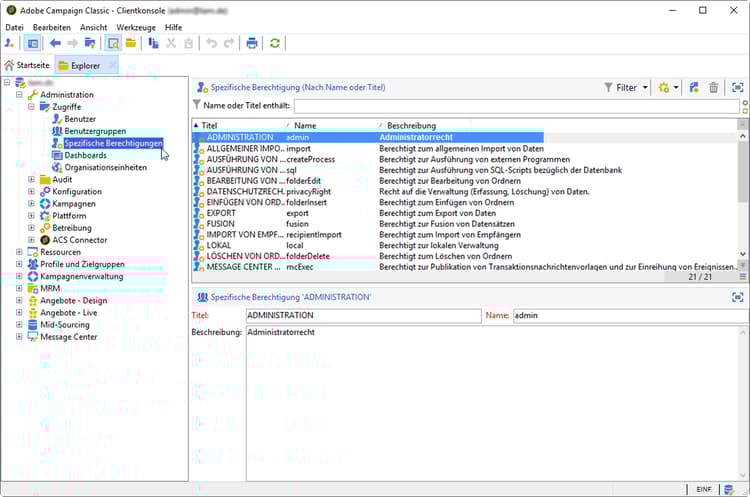Open the Datei menu
This screenshot has height=497, width=750.
pos(14,27)
